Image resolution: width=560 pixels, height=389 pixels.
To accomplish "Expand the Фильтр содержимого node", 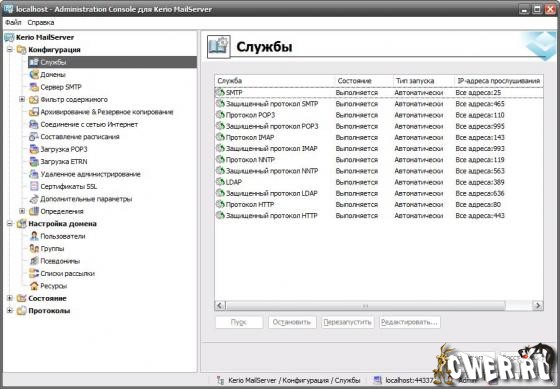I will [22, 99].
